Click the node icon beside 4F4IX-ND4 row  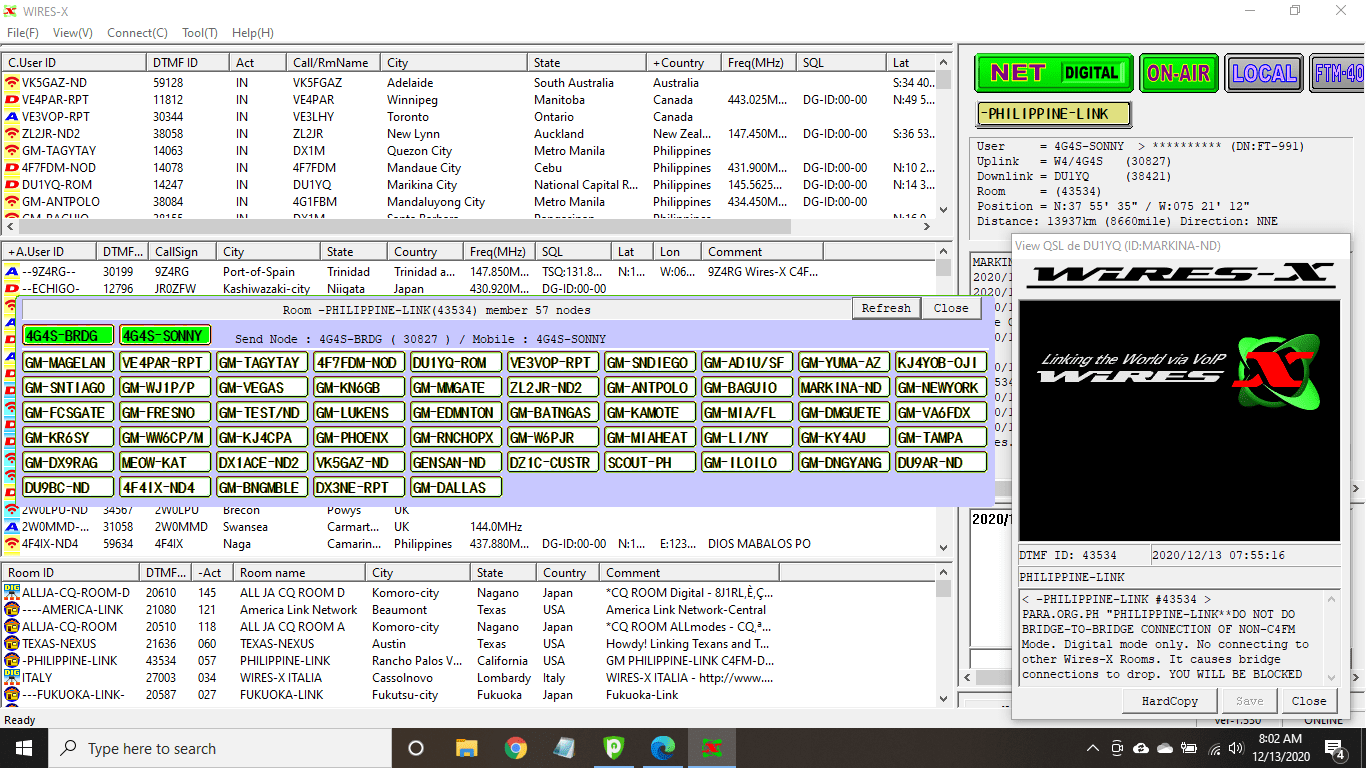coord(12,544)
